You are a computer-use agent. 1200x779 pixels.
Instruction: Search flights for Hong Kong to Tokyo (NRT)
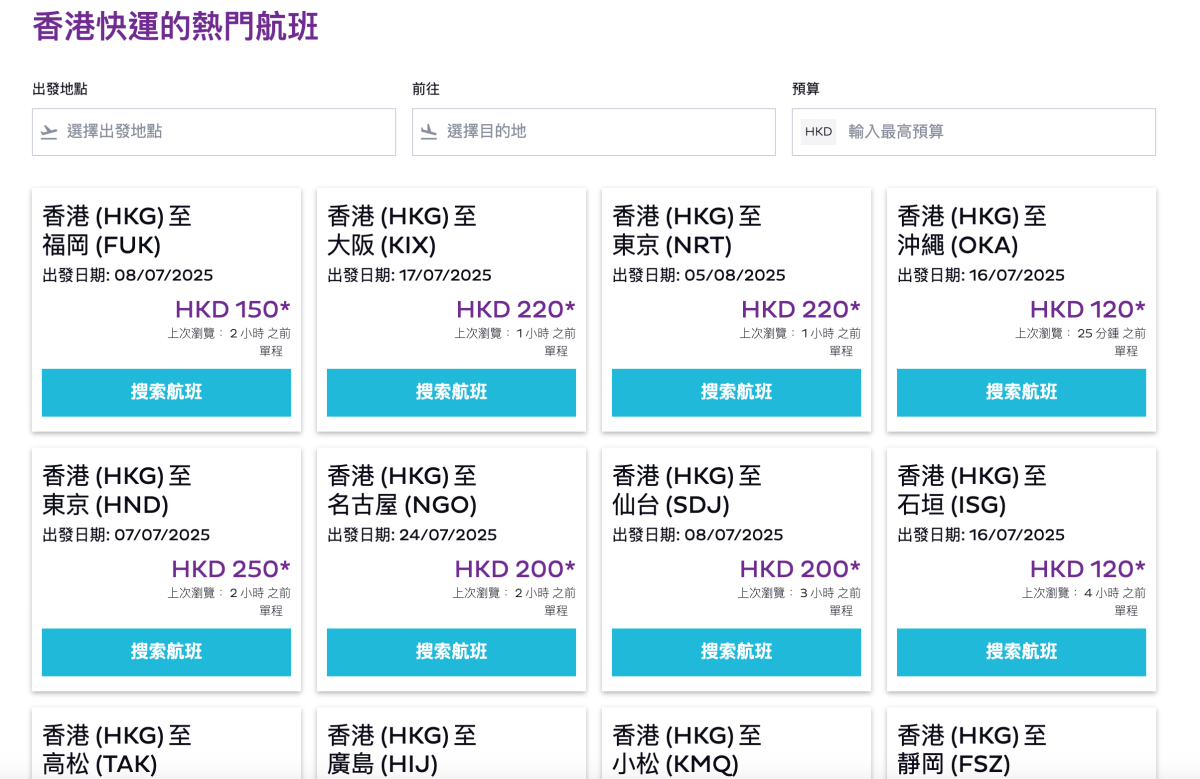pyautogui.click(x=736, y=392)
